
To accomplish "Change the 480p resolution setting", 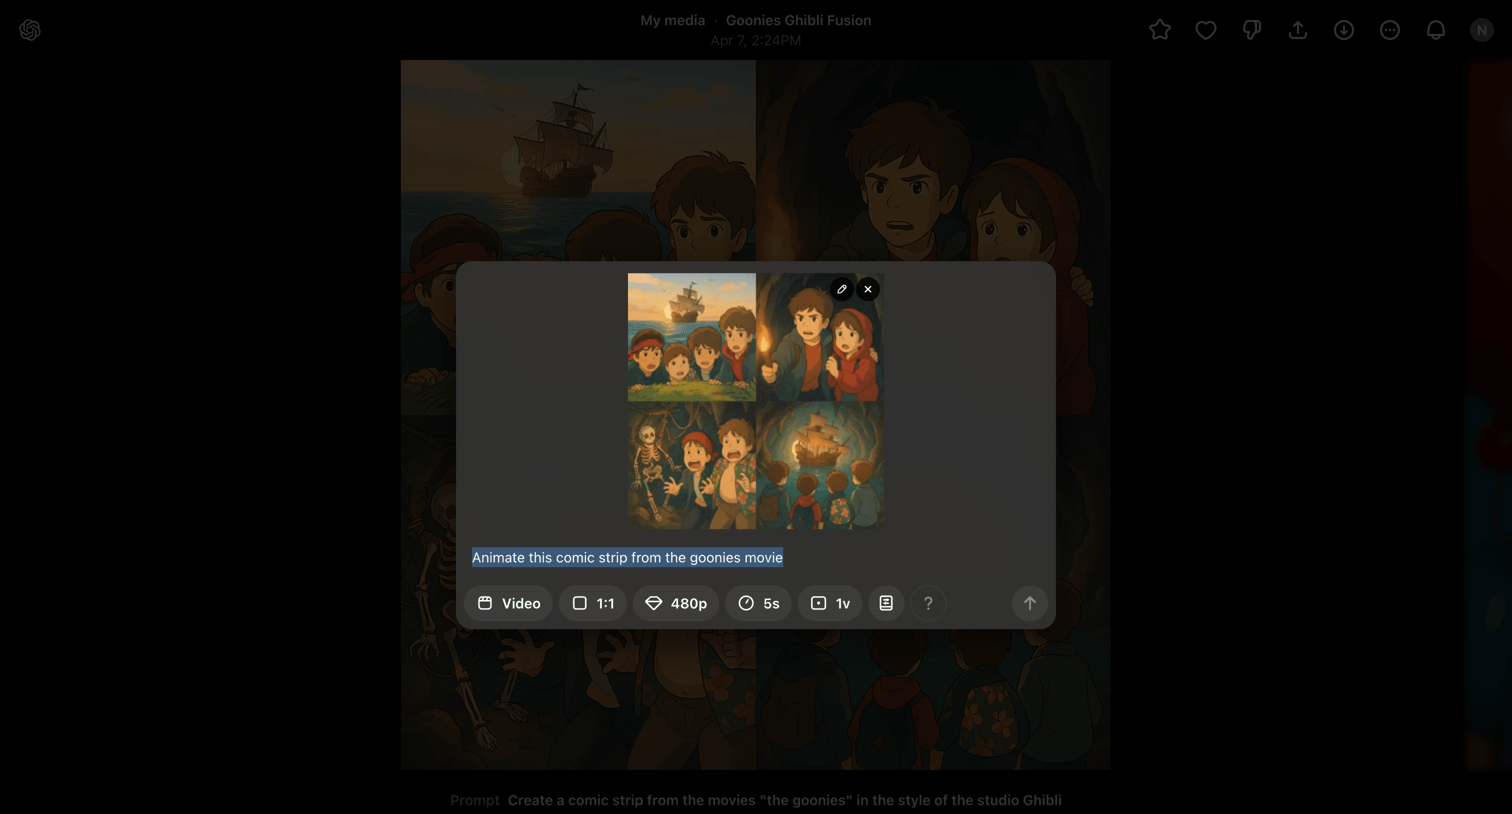I will click(676, 603).
